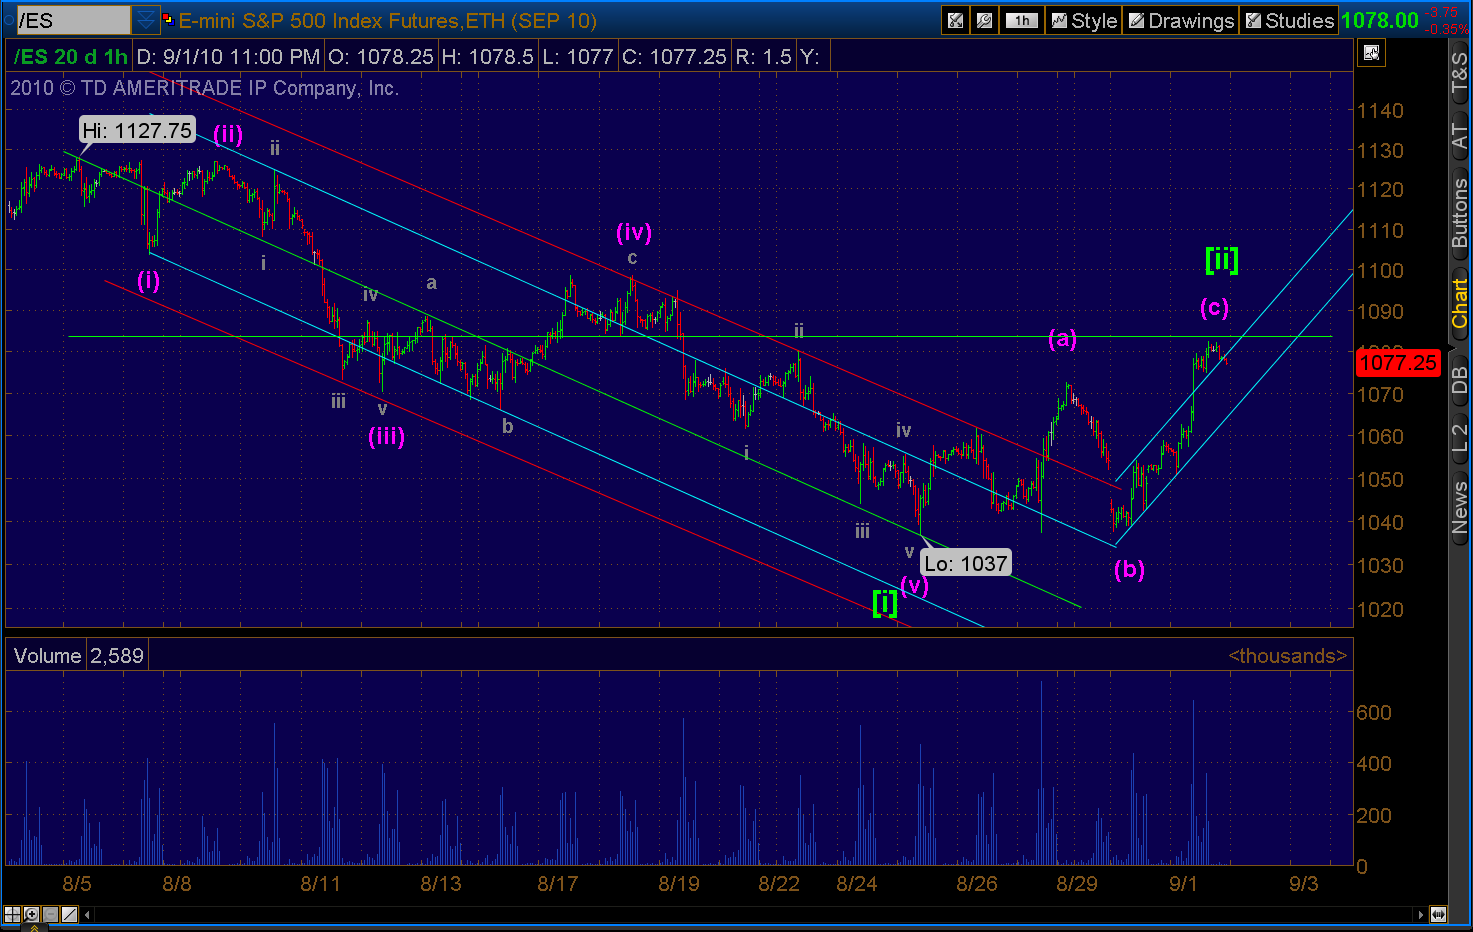This screenshot has width=1473, height=932.
Task: Click the /ES 20 d 1h chart label
Action: [70, 57]
